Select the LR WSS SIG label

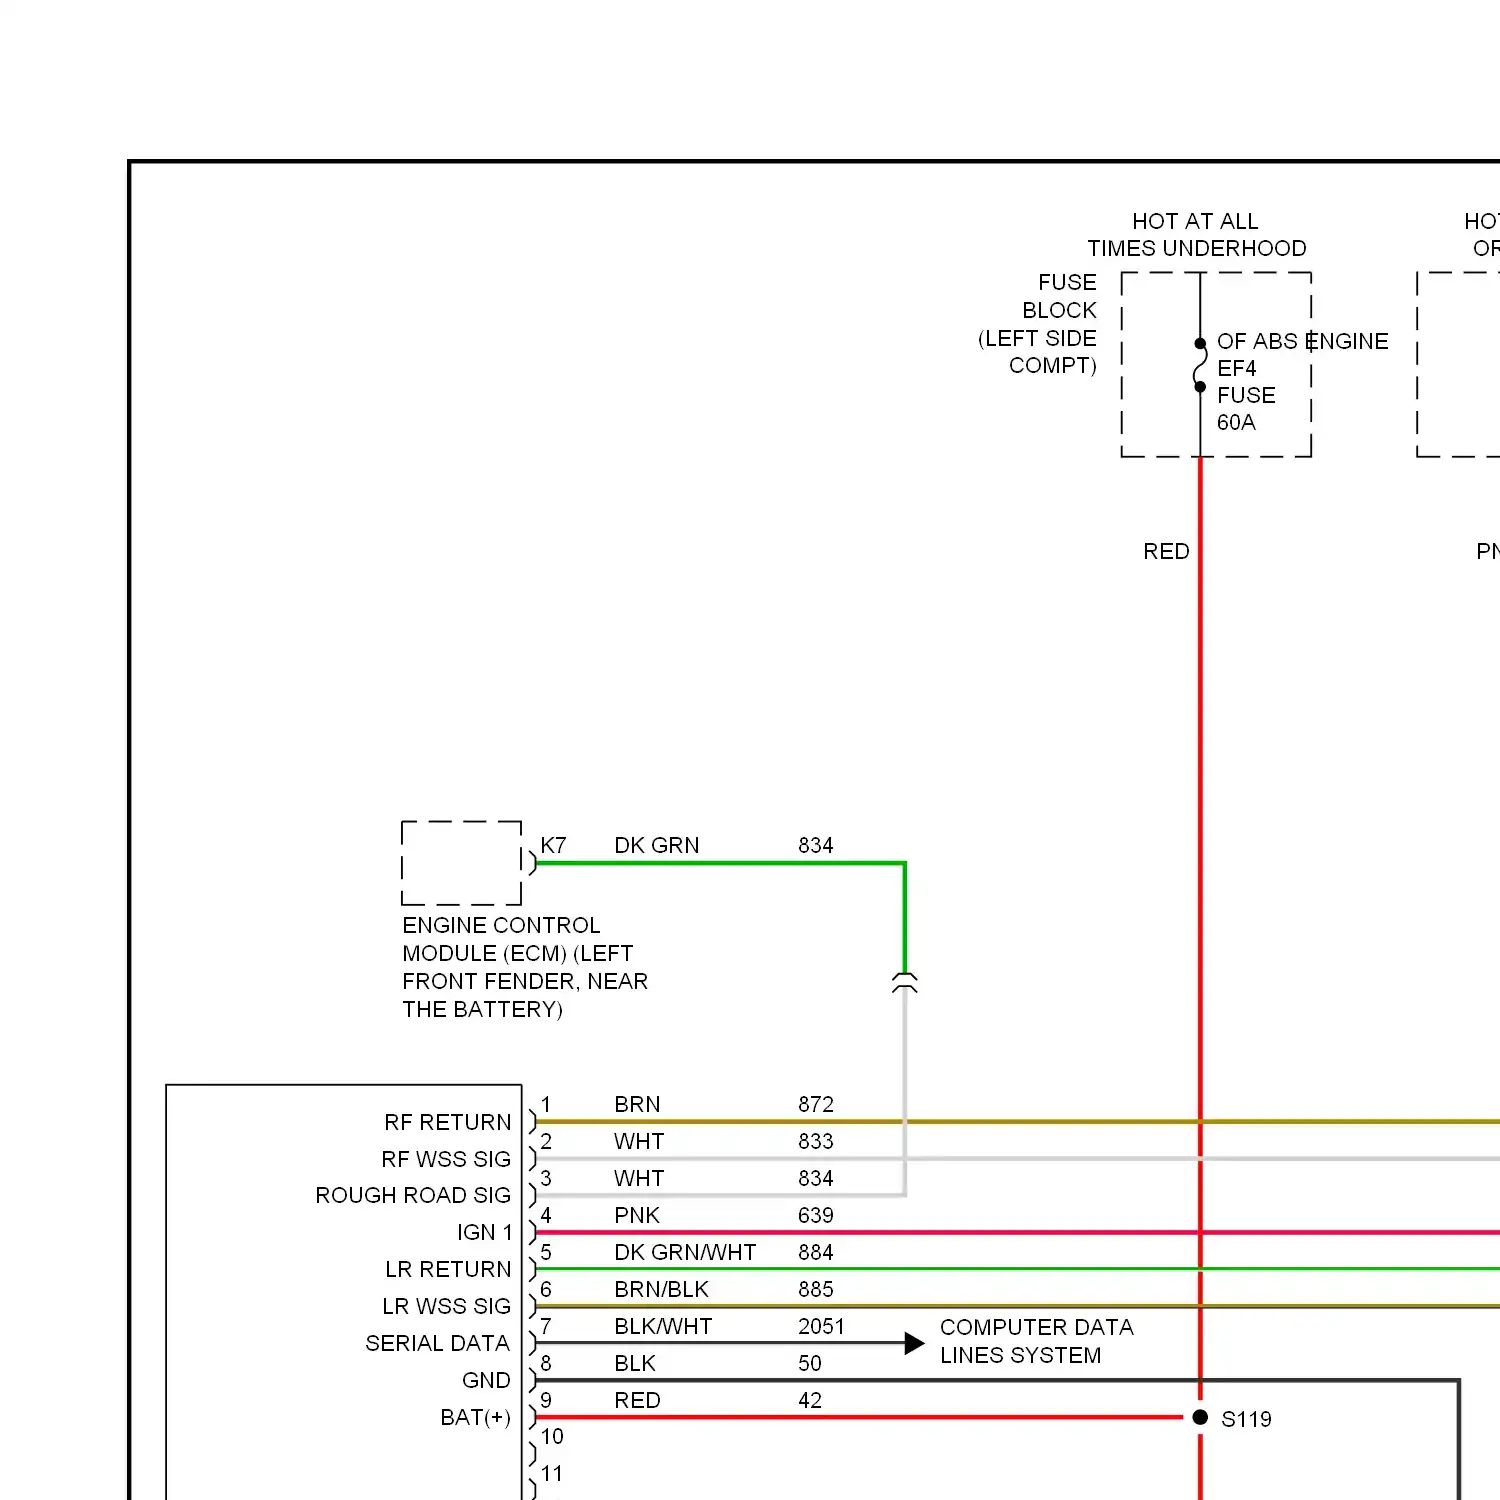pyautogui.click(x=446, y=1306)
